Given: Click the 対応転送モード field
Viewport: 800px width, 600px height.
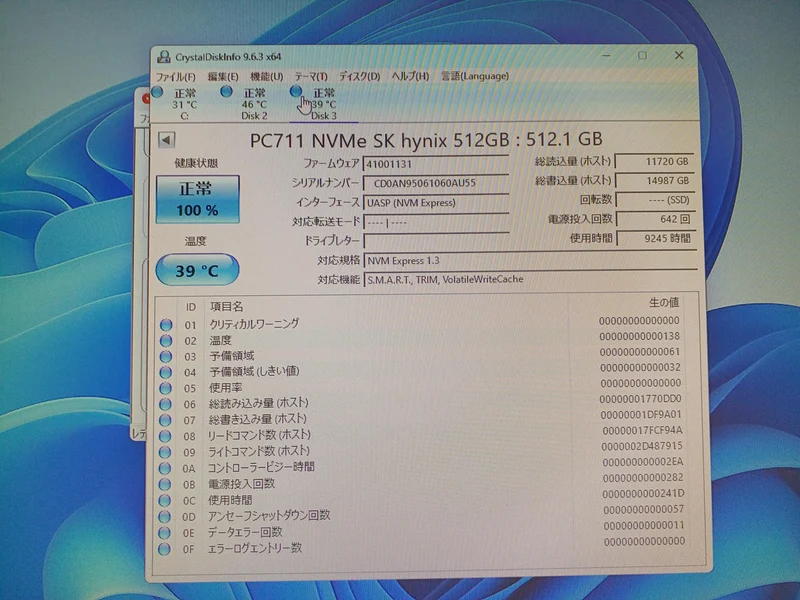Looking at the screenshot, I should [436, 222].
